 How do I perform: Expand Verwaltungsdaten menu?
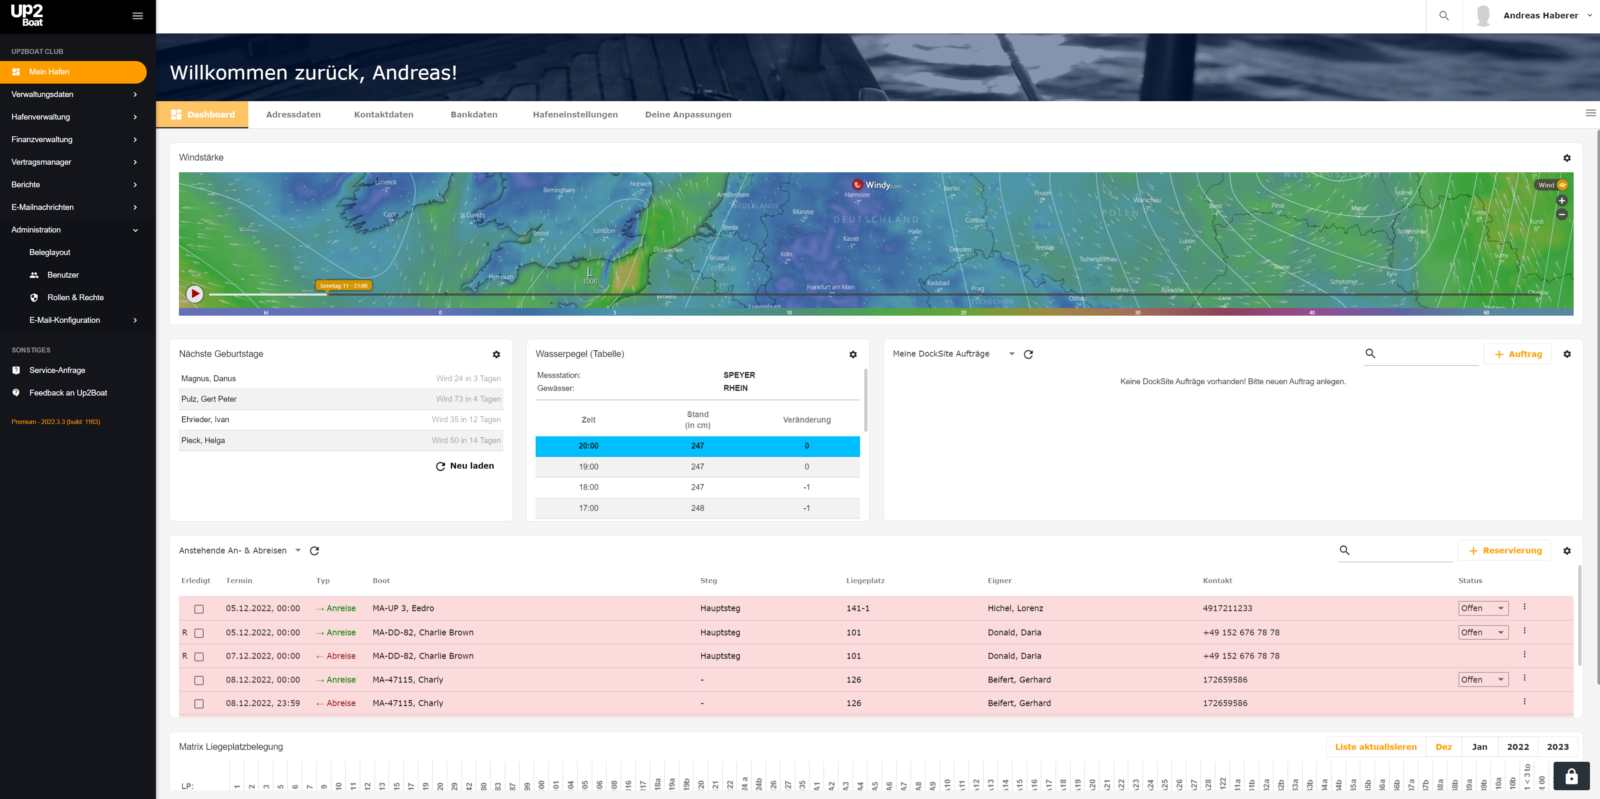(75, 94)
